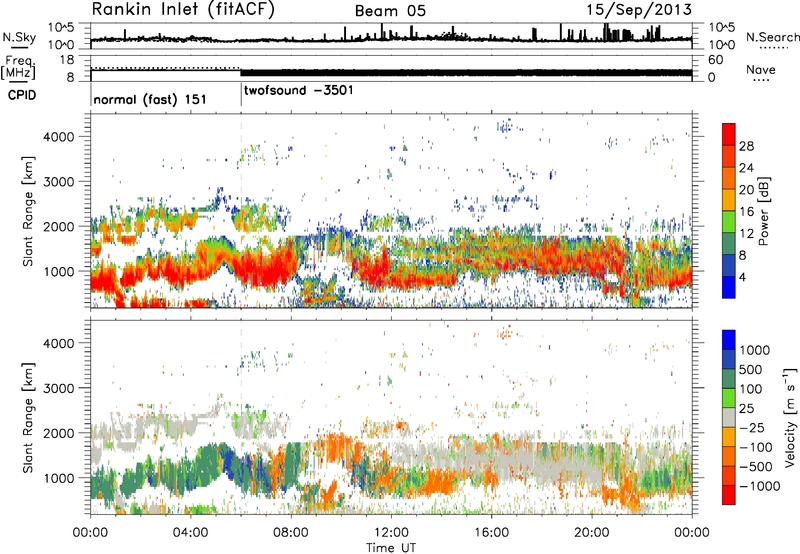The height and width of the screenshot is (554, 800).
Task: Click the 'Time UT' axis label
Action: pyautogui.click(x=391, y=548)
